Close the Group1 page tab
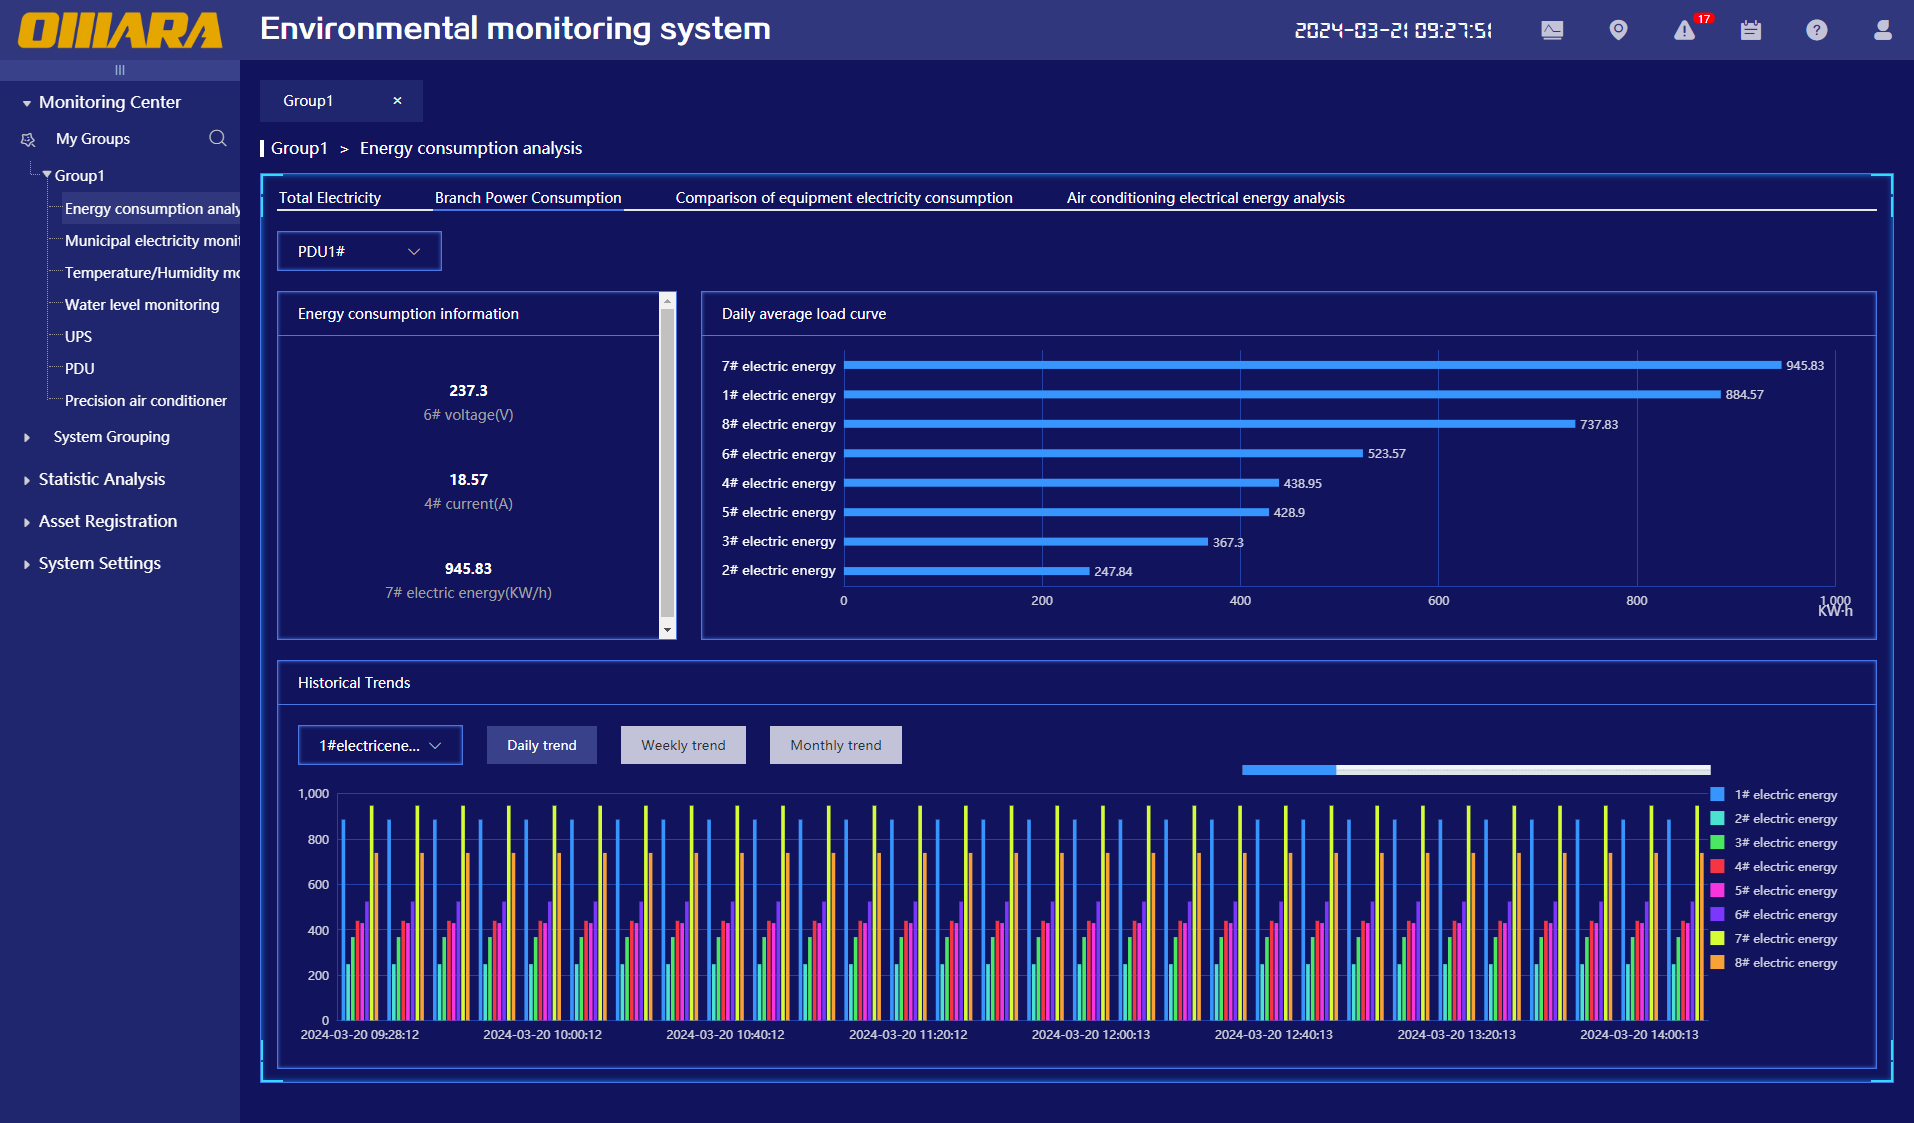 coord(397,101)
